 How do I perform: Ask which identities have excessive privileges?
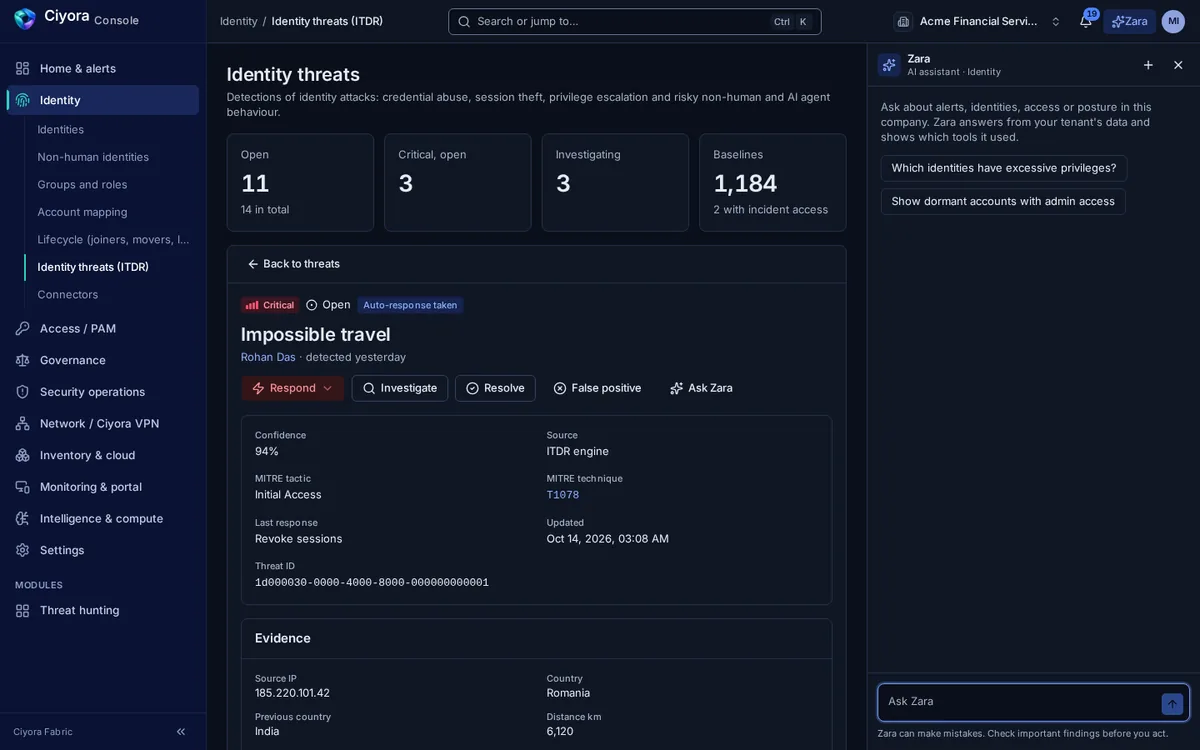[1004, 168]
